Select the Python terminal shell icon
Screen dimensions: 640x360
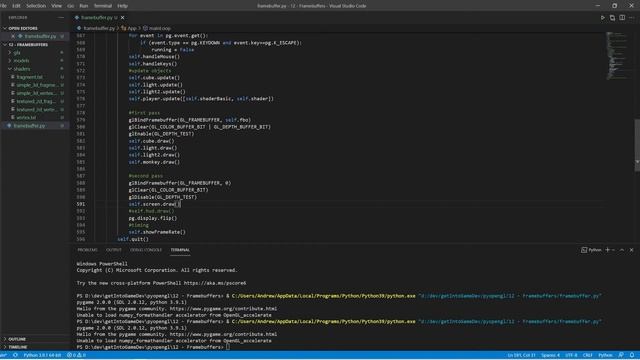[x=584, y=250]
